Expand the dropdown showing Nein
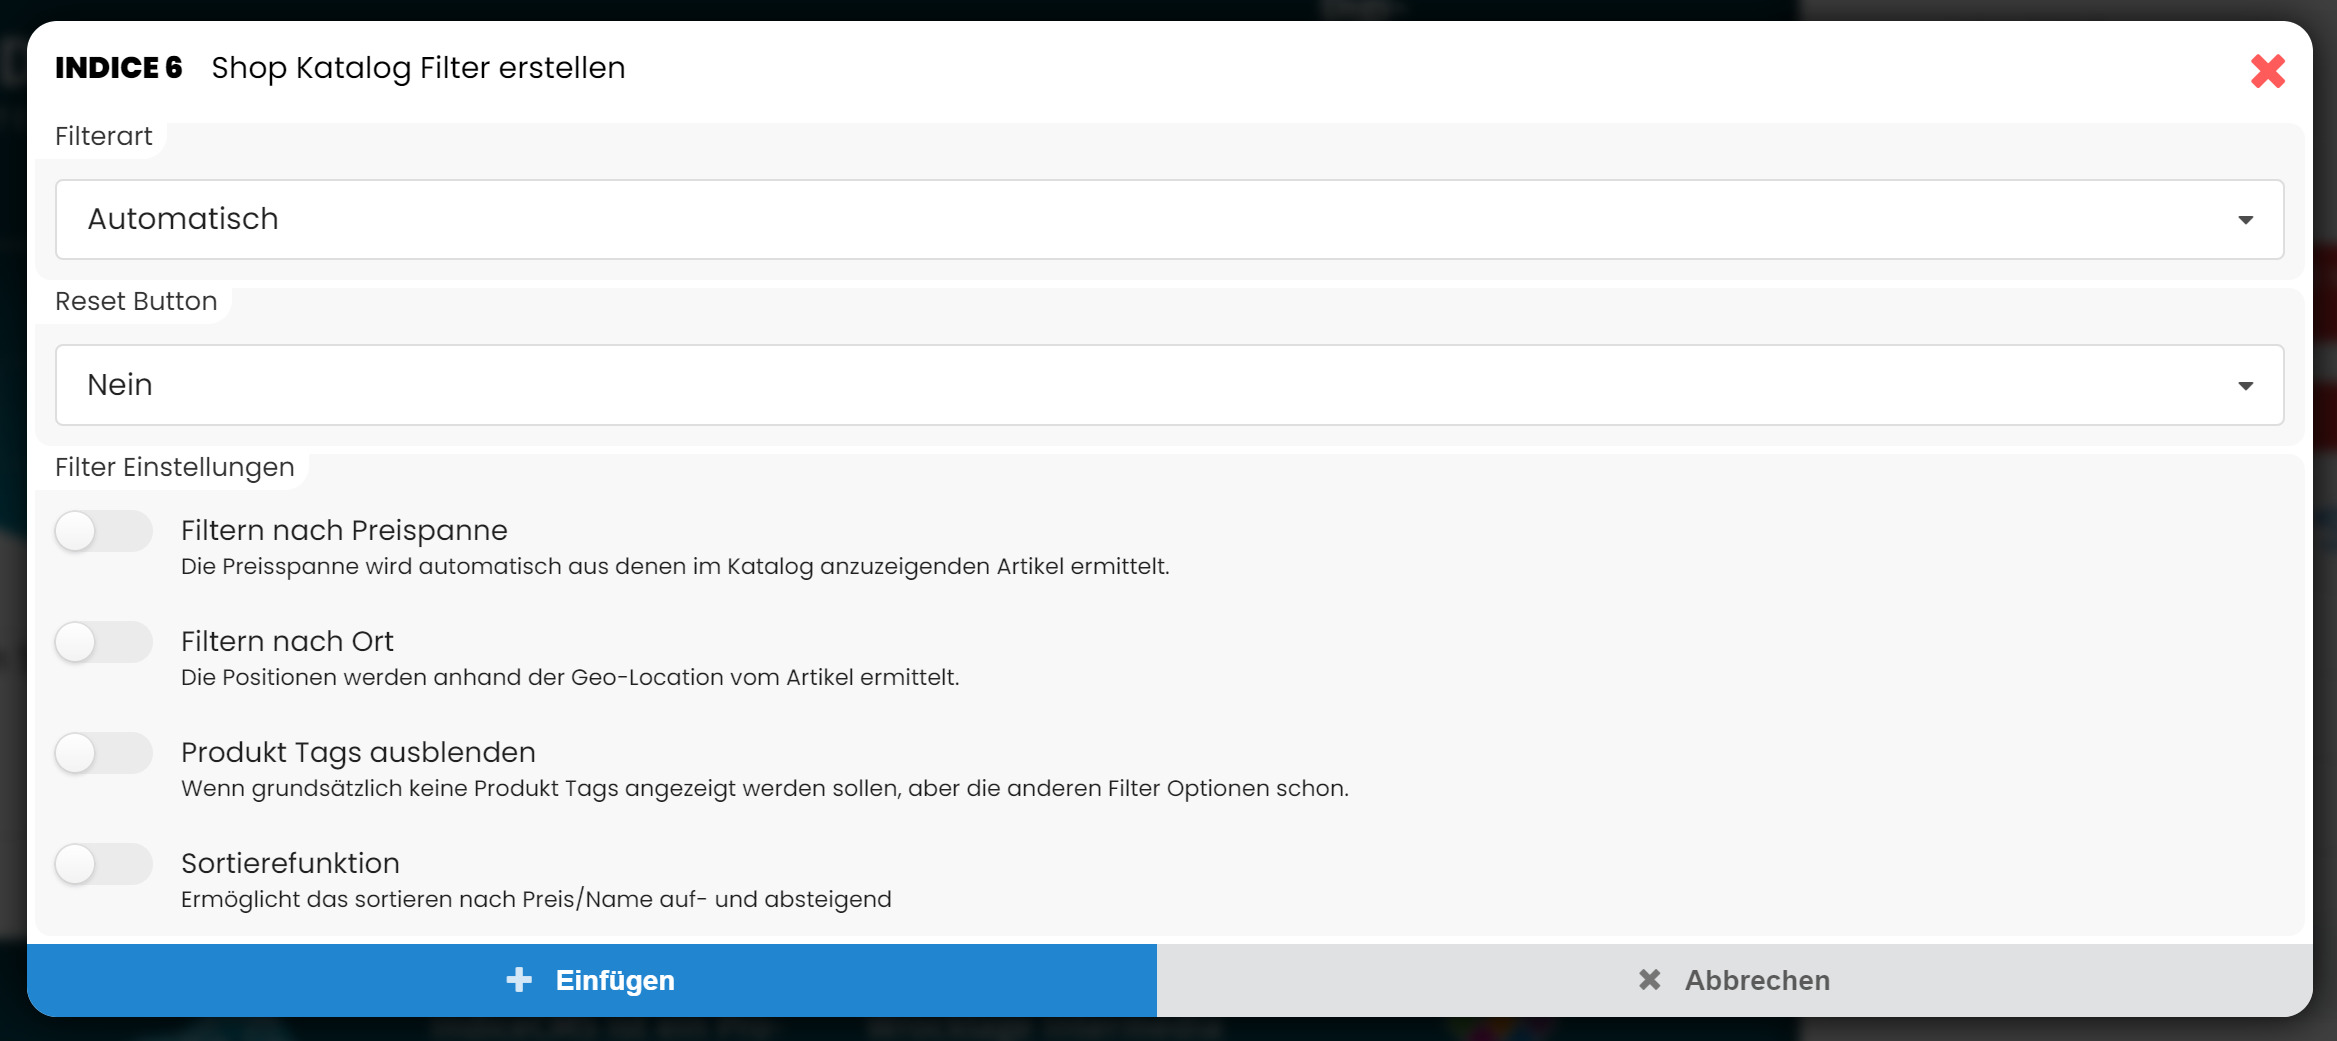Image resolution: width=2337 pixels, height=1041 pixels. pos(1168,386)
